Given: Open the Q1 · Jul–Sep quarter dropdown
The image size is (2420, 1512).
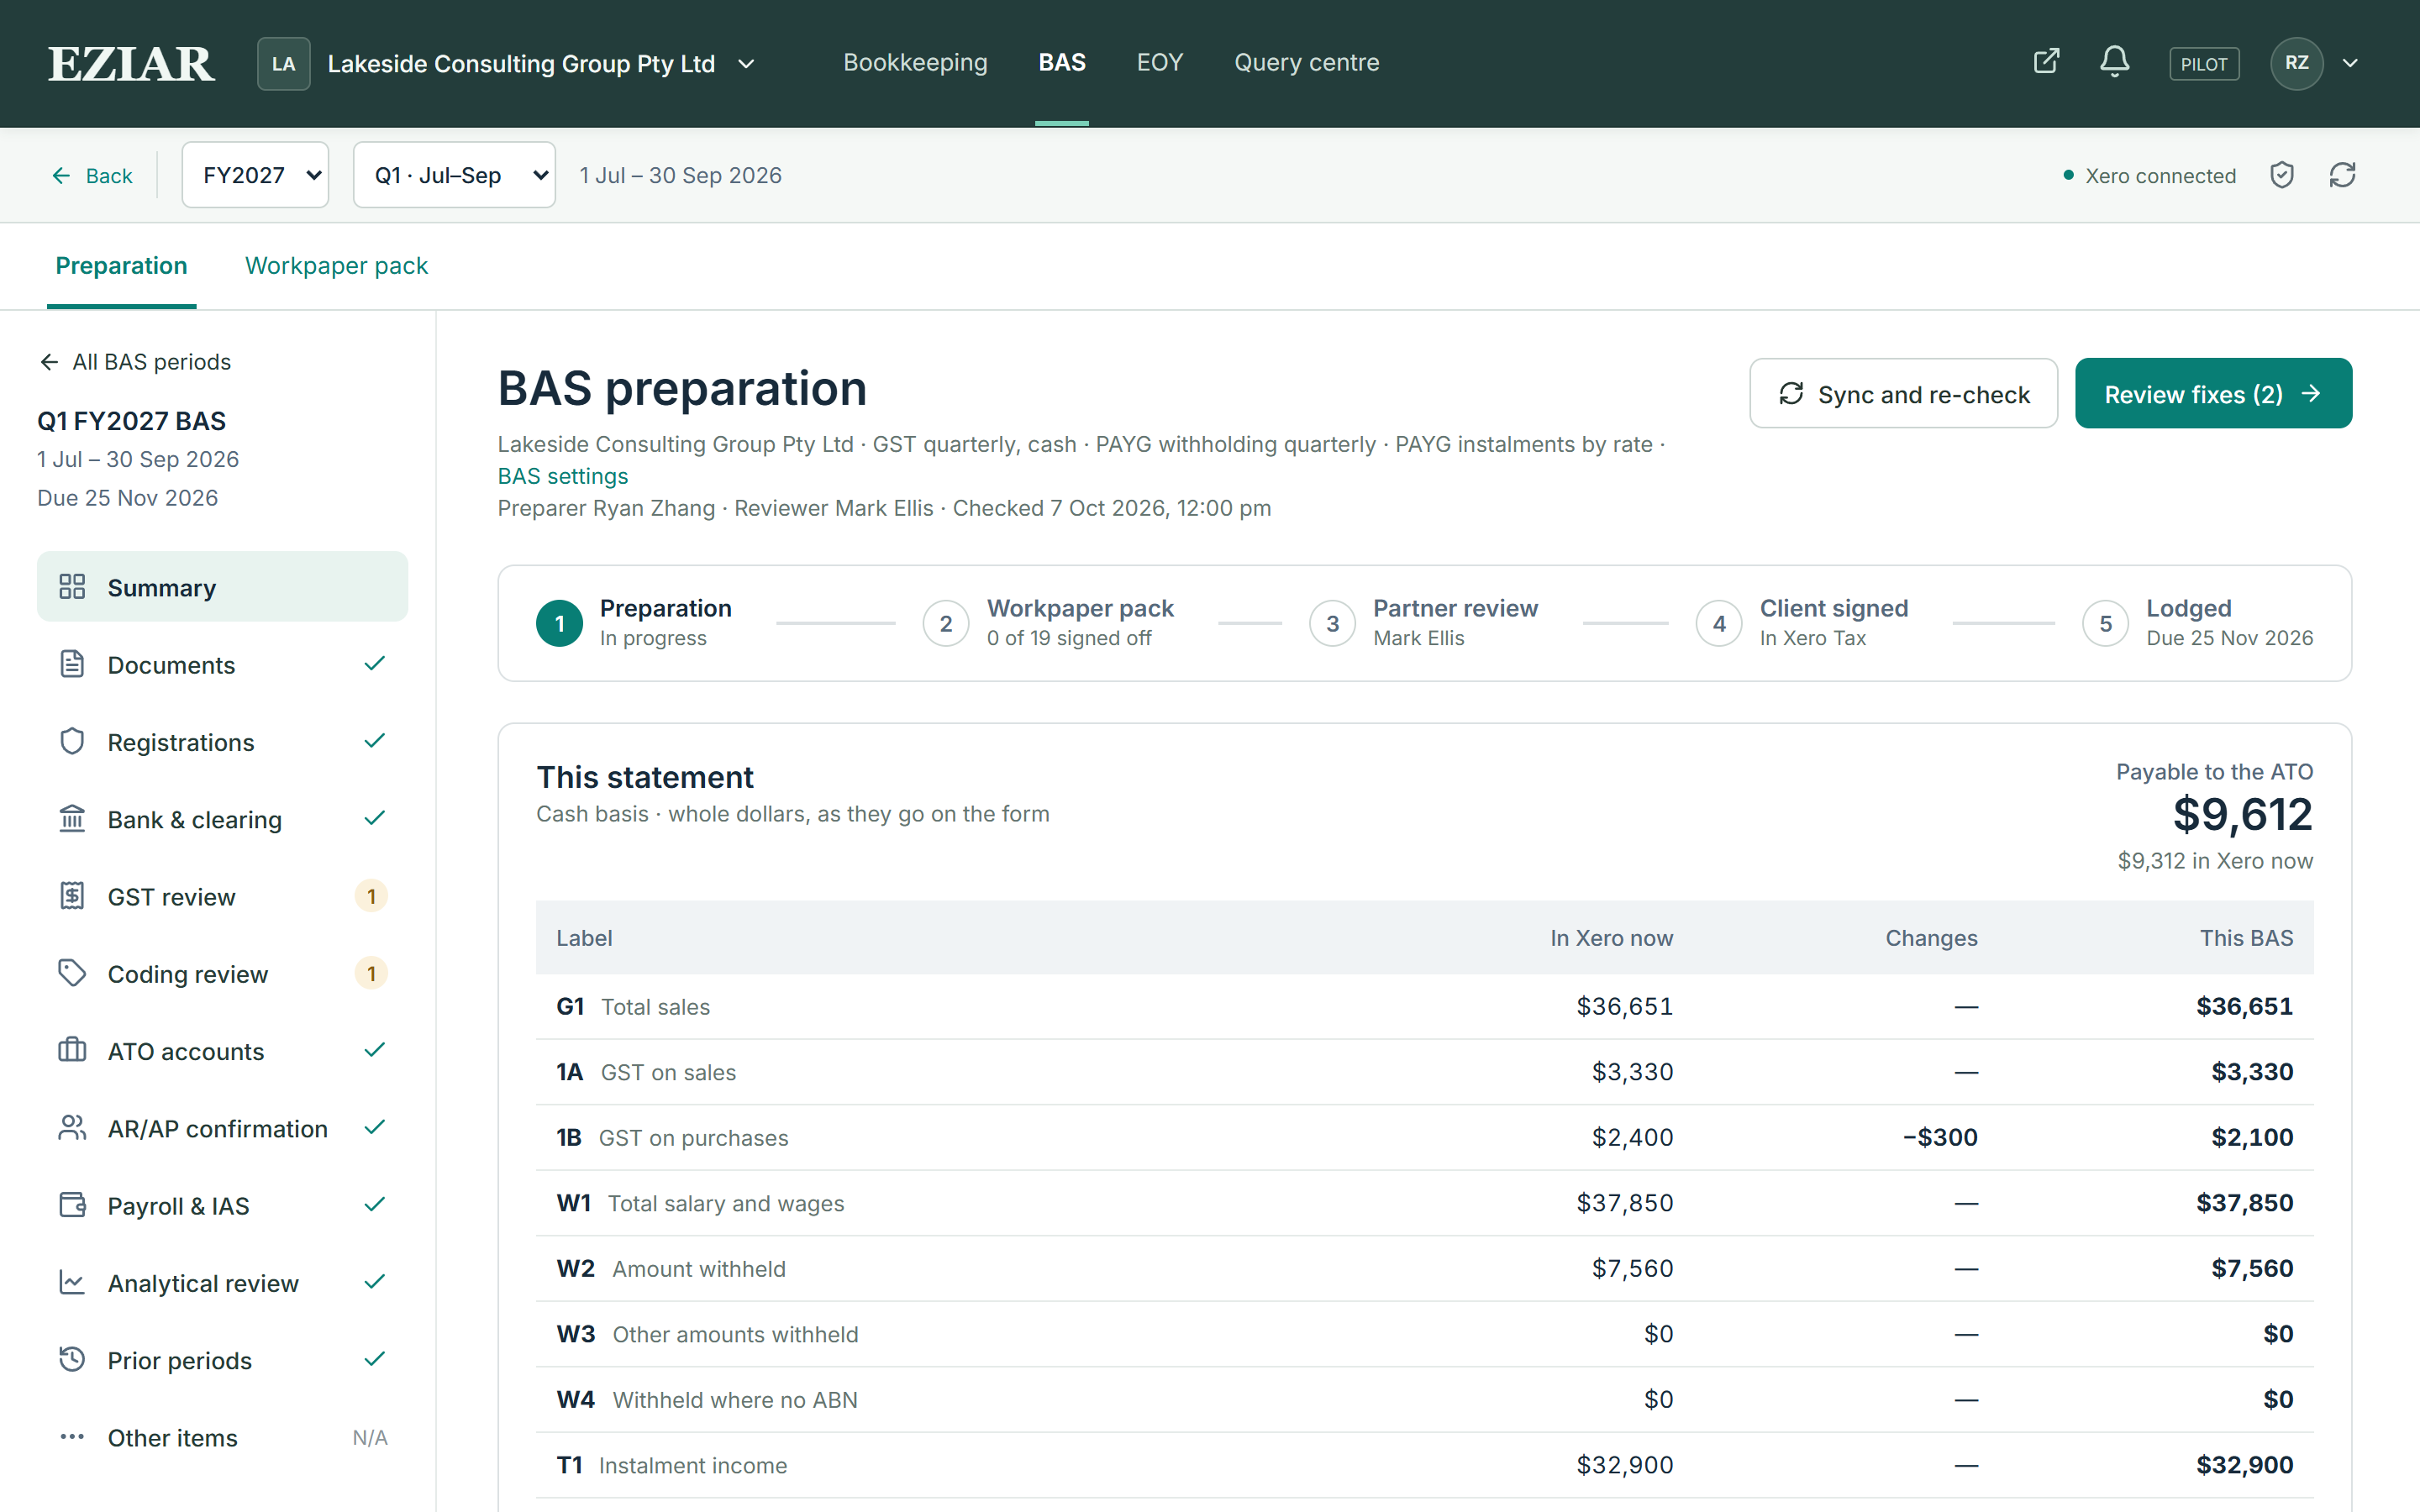Looking at the screenshot, I should (x=454, y=175).
